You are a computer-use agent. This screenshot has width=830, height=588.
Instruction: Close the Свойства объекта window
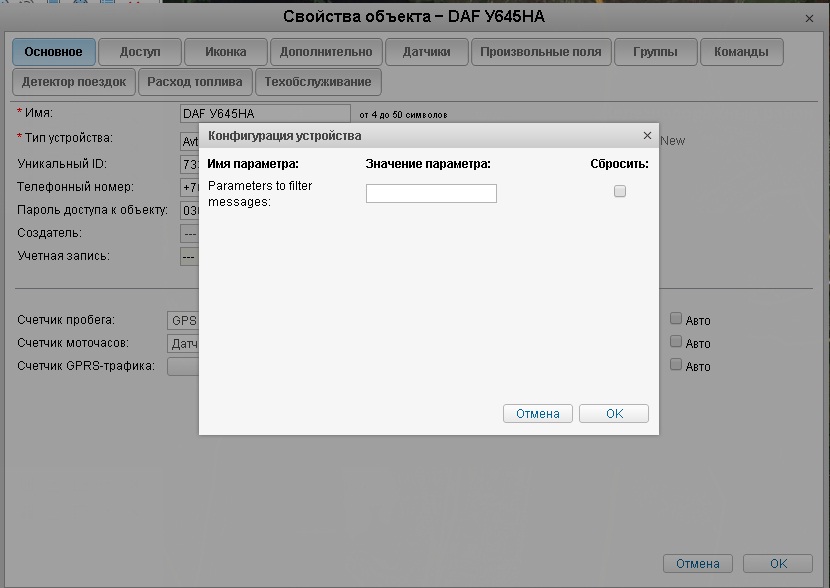click(809, 18)
